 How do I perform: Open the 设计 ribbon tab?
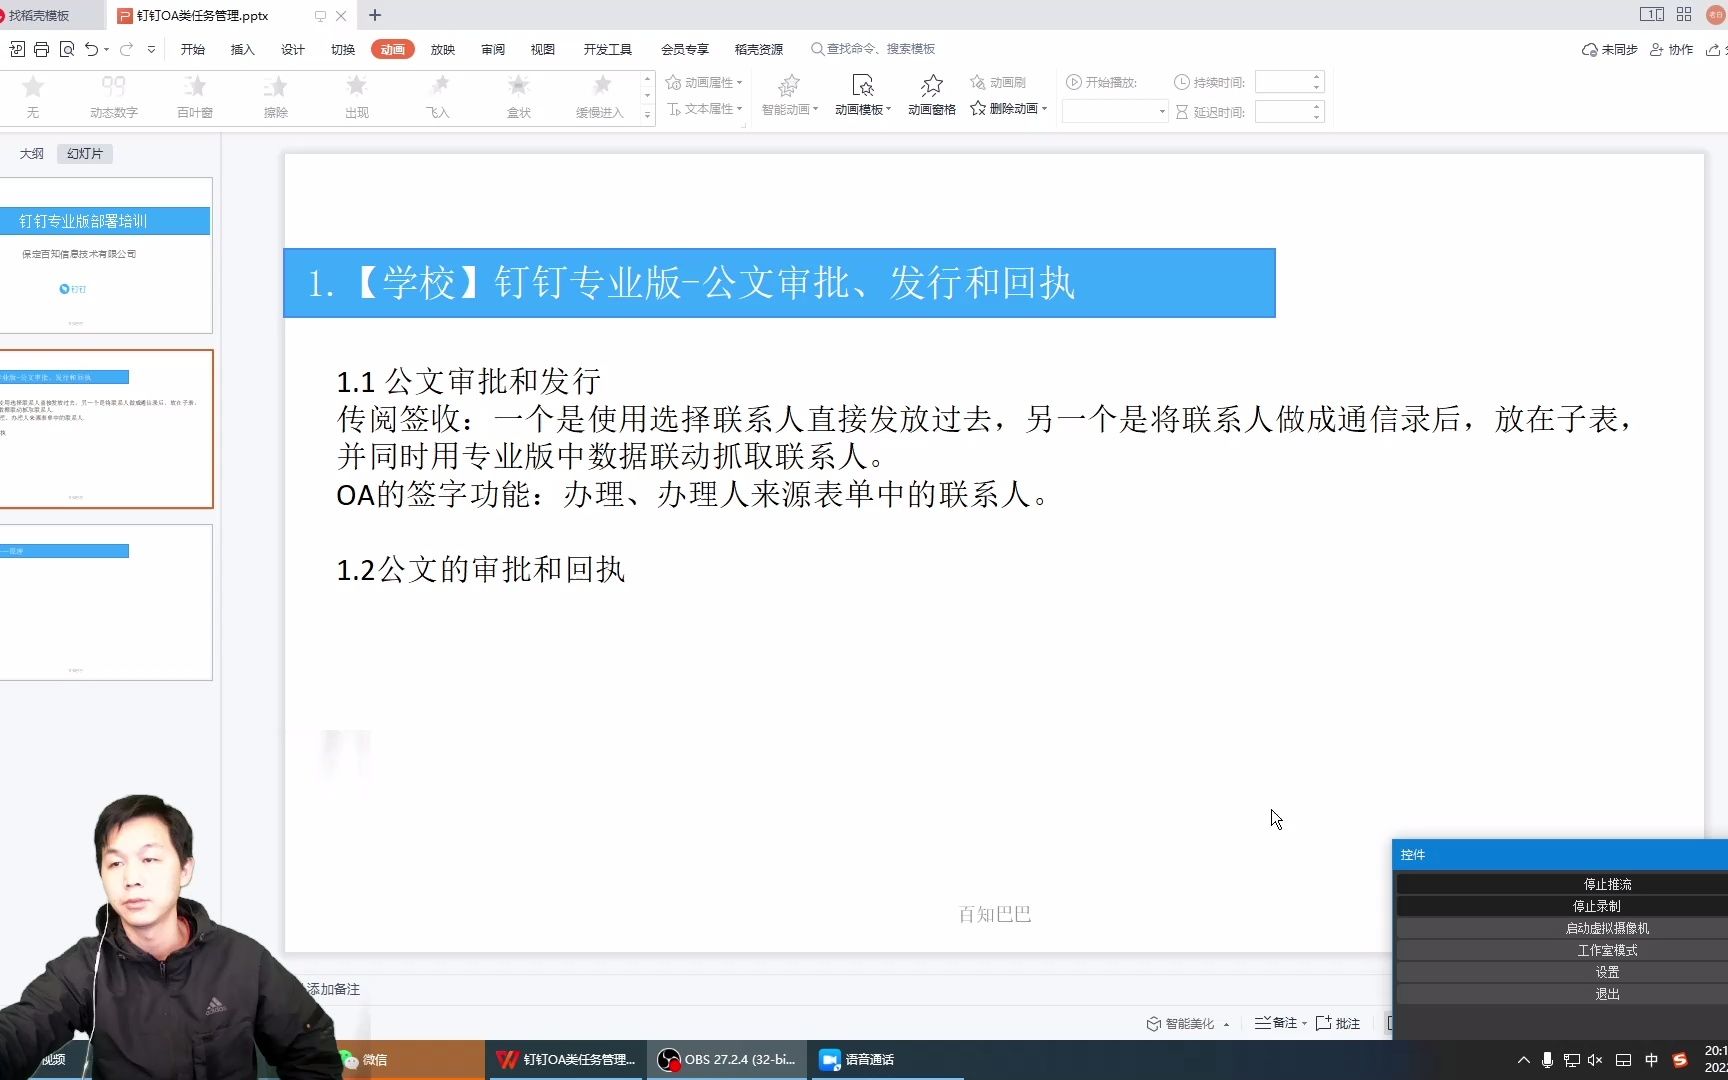click(293, 49)
